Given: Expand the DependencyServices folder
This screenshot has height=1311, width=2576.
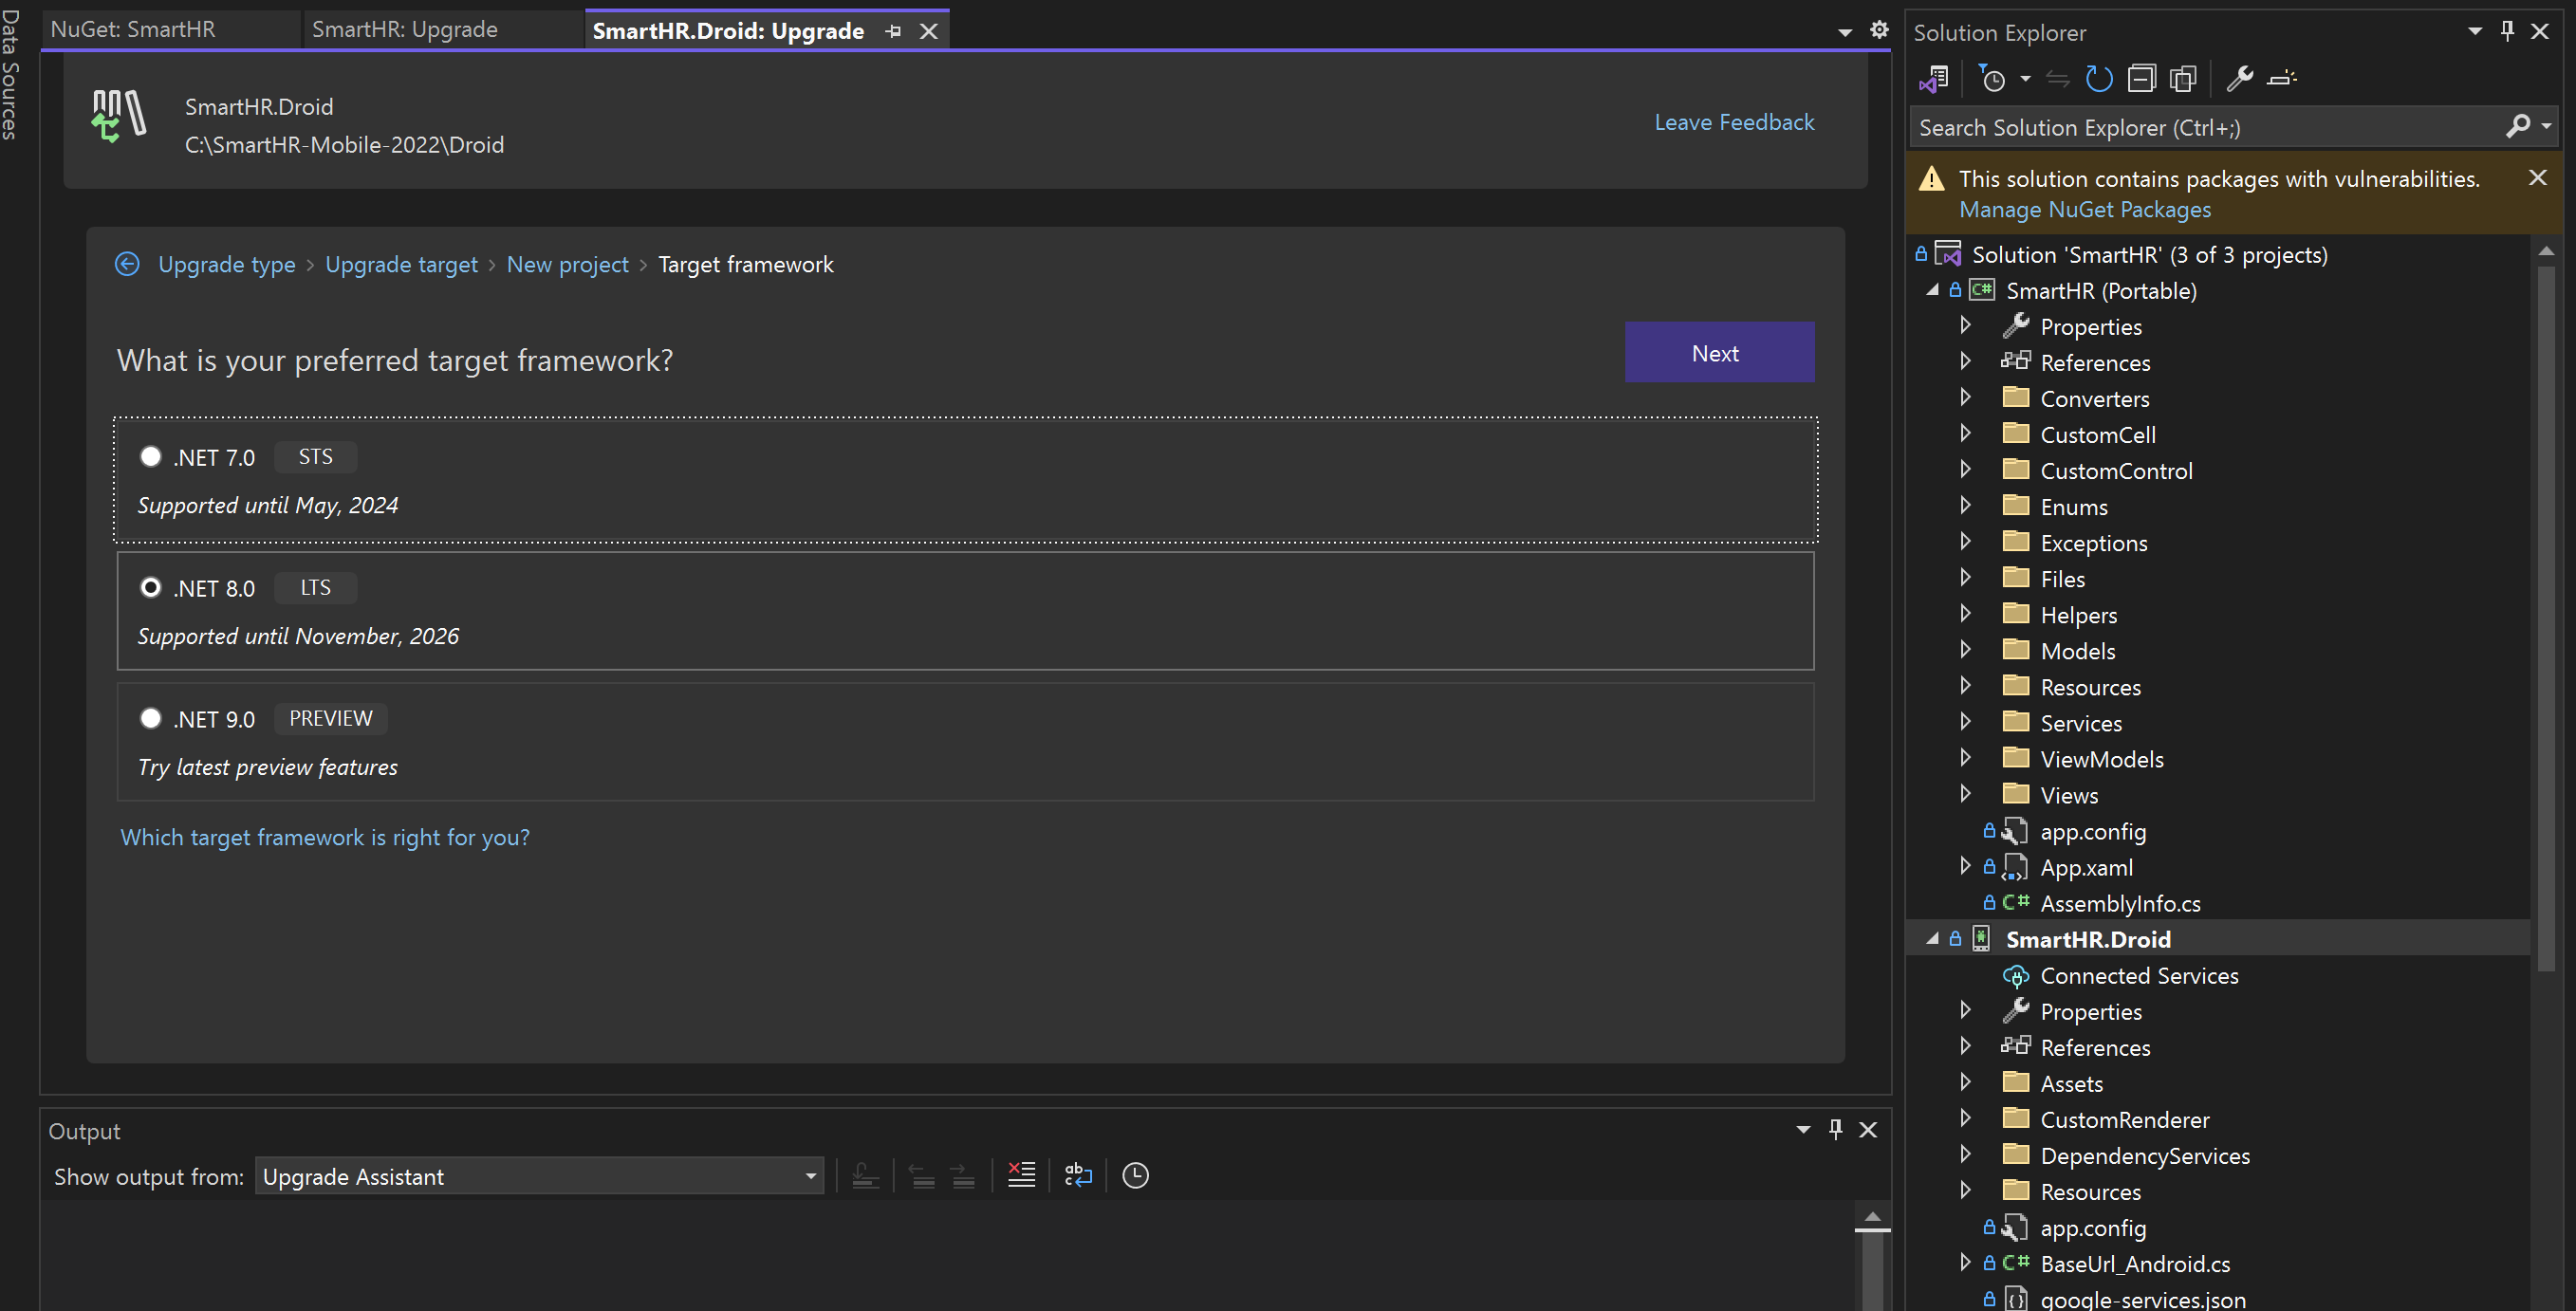Looking at the screenshot, I should pyautogui.click(x=1965, y=1154).
